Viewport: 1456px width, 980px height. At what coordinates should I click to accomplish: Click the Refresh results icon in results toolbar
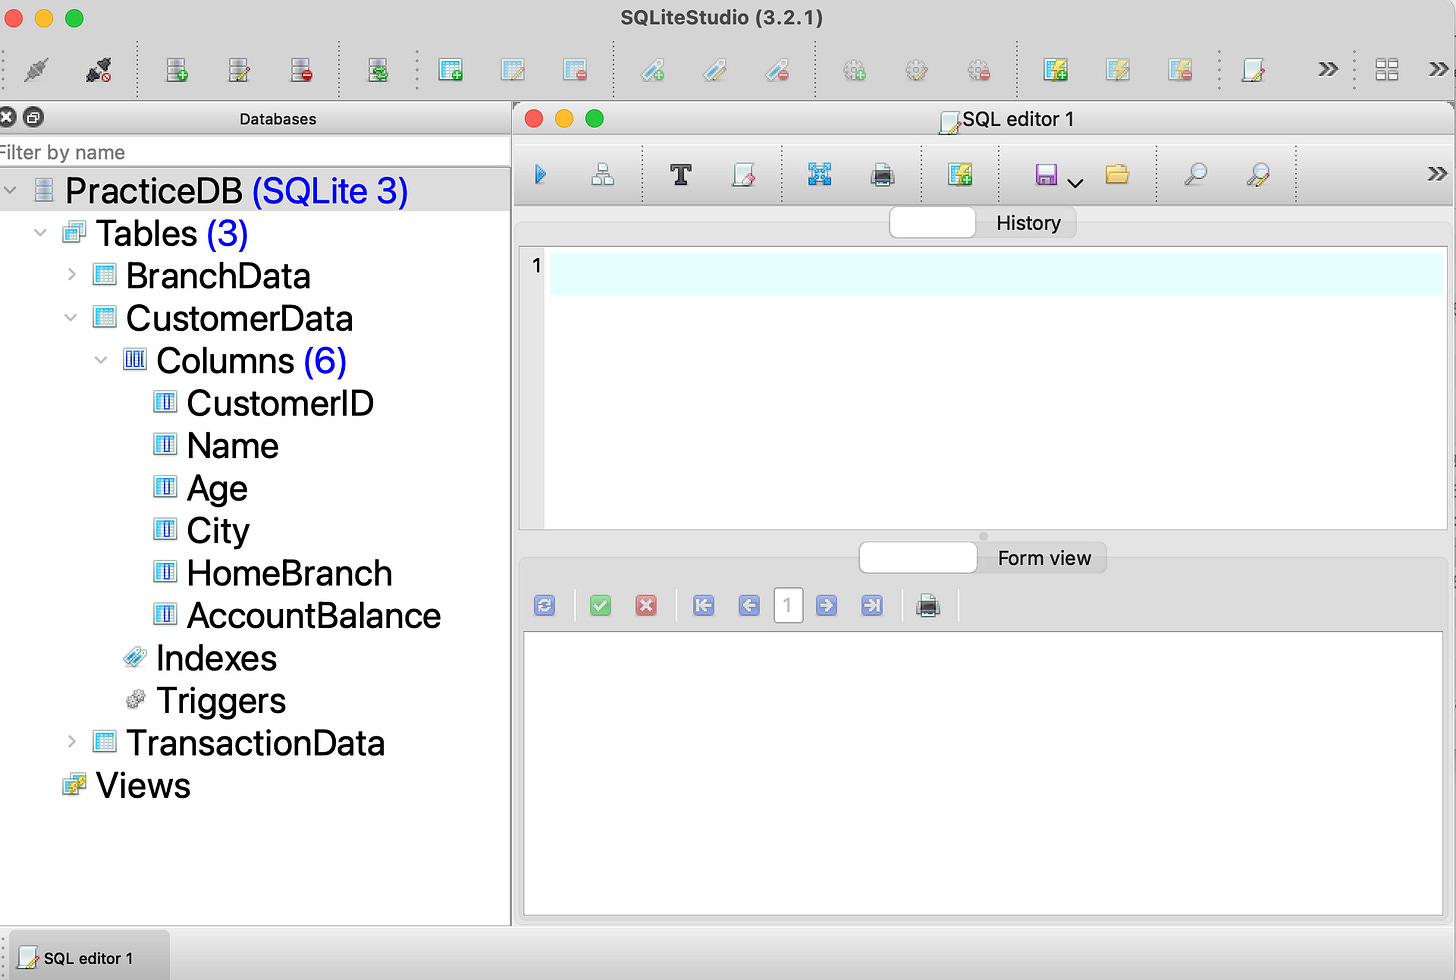pos(545,606)
